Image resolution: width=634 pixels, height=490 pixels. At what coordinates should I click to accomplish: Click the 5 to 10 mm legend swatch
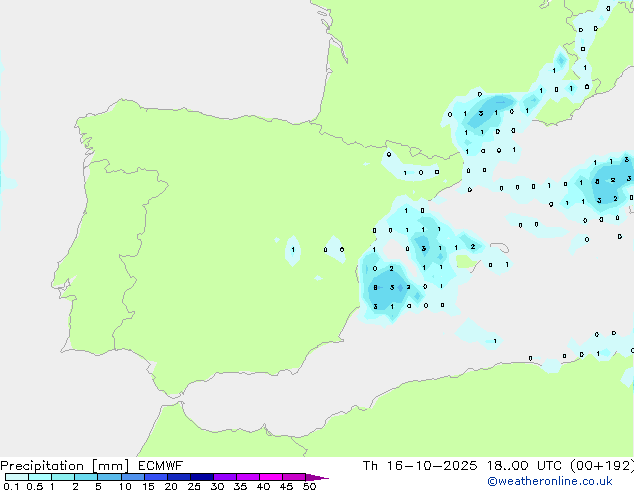tap(109, 477)
